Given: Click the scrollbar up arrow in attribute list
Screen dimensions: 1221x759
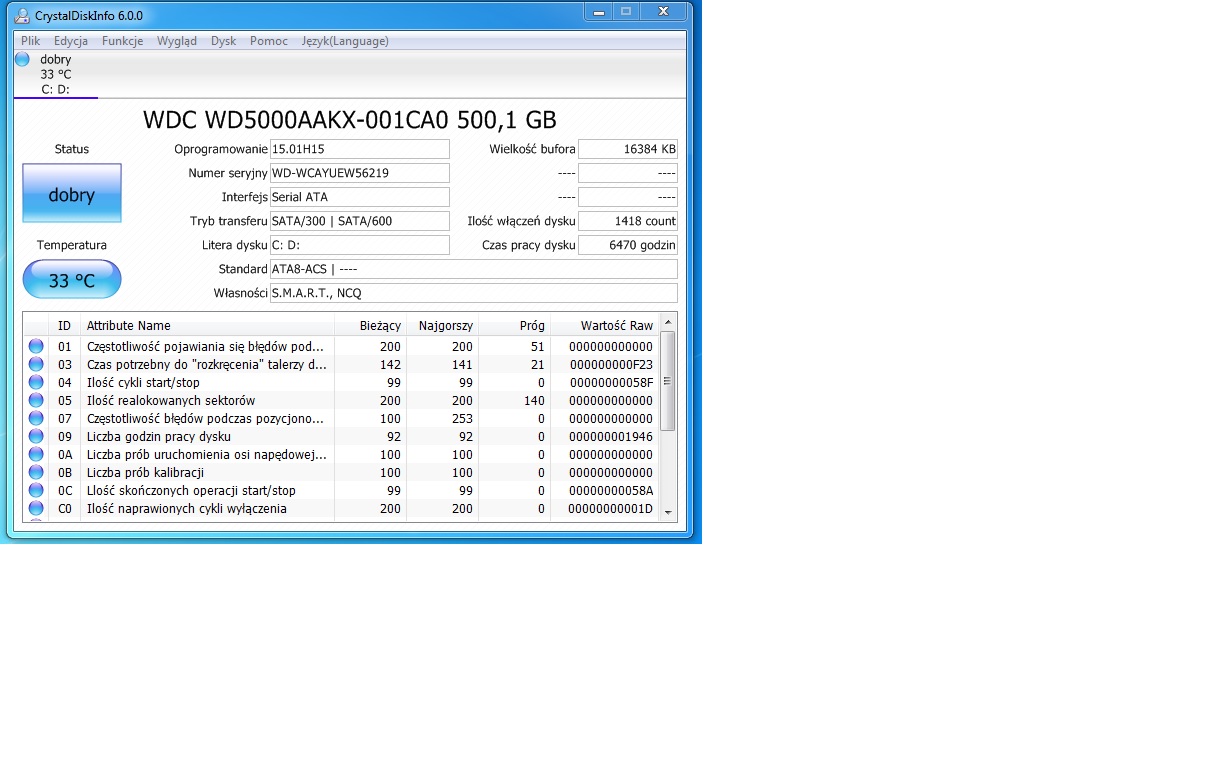Looking at the screenshot, I should click(x=668, y=323).
